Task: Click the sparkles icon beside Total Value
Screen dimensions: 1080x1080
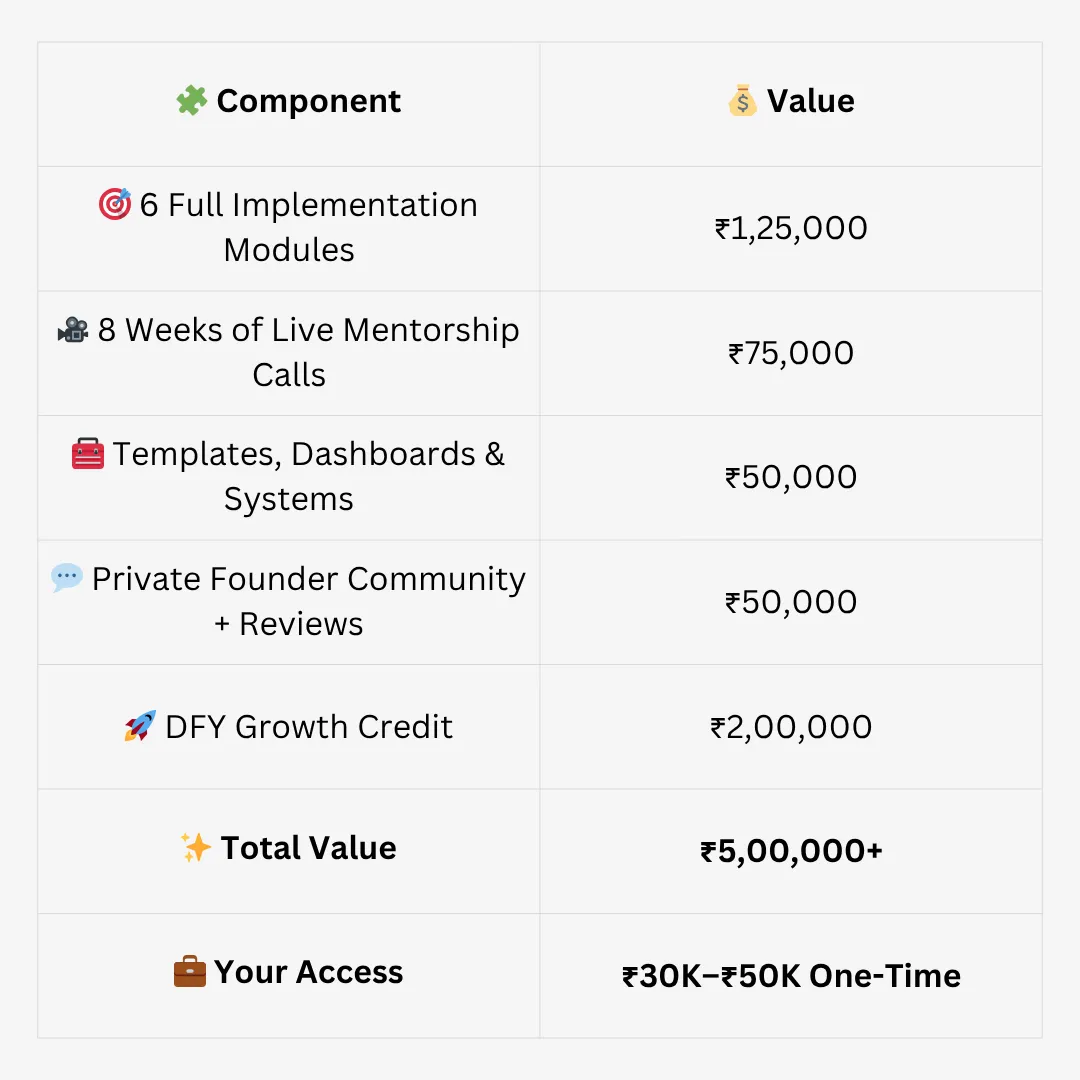Action: point(196,848)
